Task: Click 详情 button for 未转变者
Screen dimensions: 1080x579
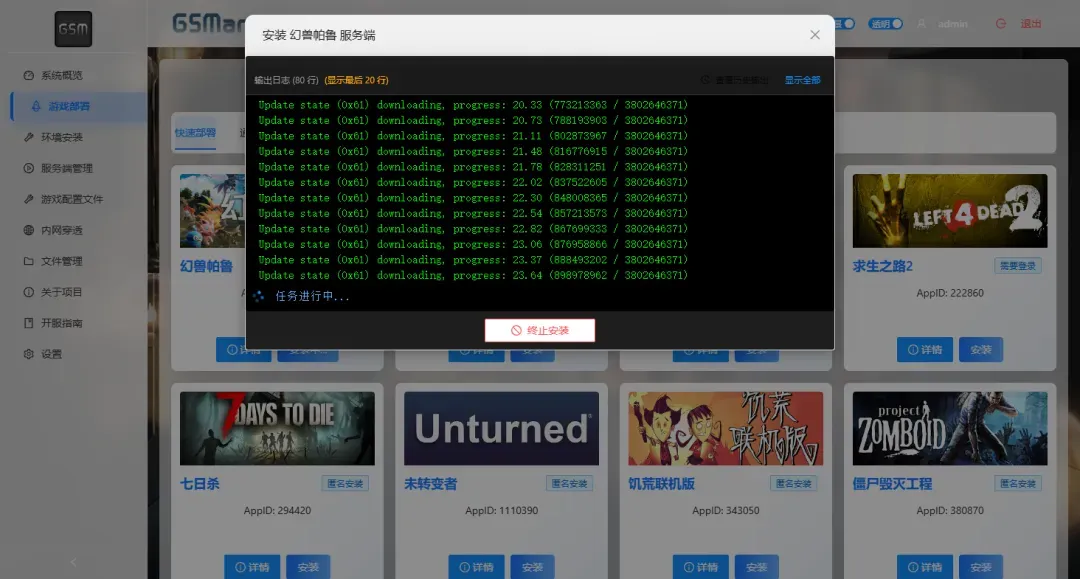Action: click(477, 567)
